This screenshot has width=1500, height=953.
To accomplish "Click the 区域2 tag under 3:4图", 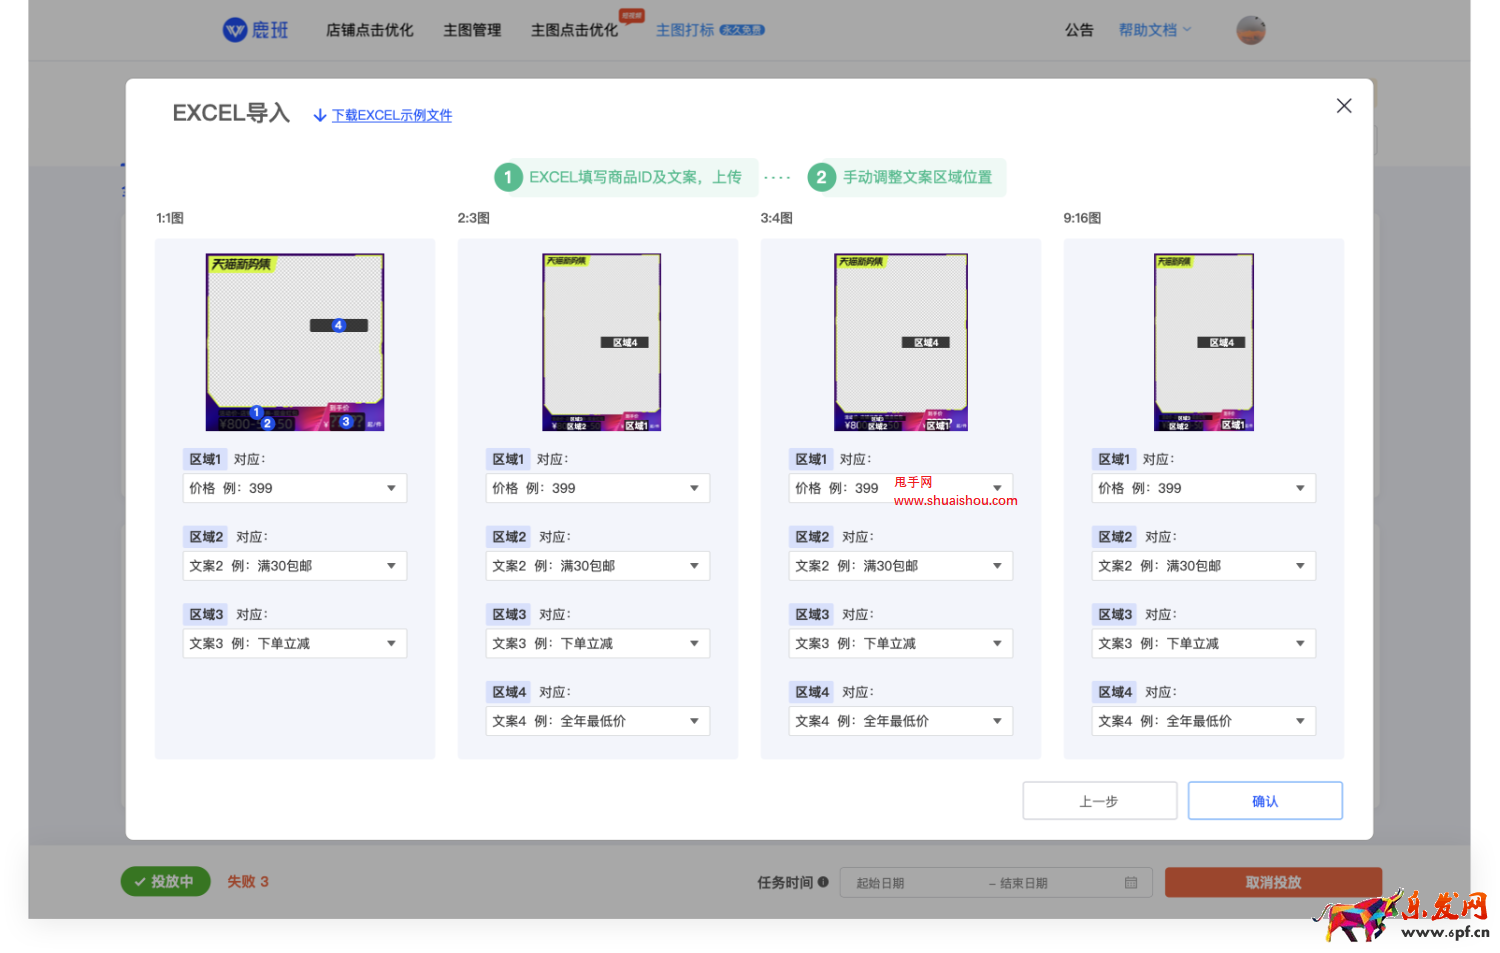I will (x=812, y=537).
